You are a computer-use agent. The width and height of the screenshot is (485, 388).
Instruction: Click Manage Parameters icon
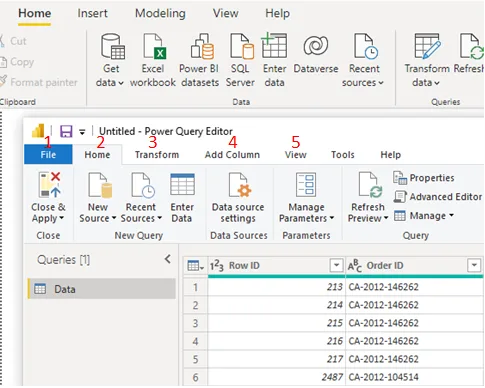pos(306,185)
